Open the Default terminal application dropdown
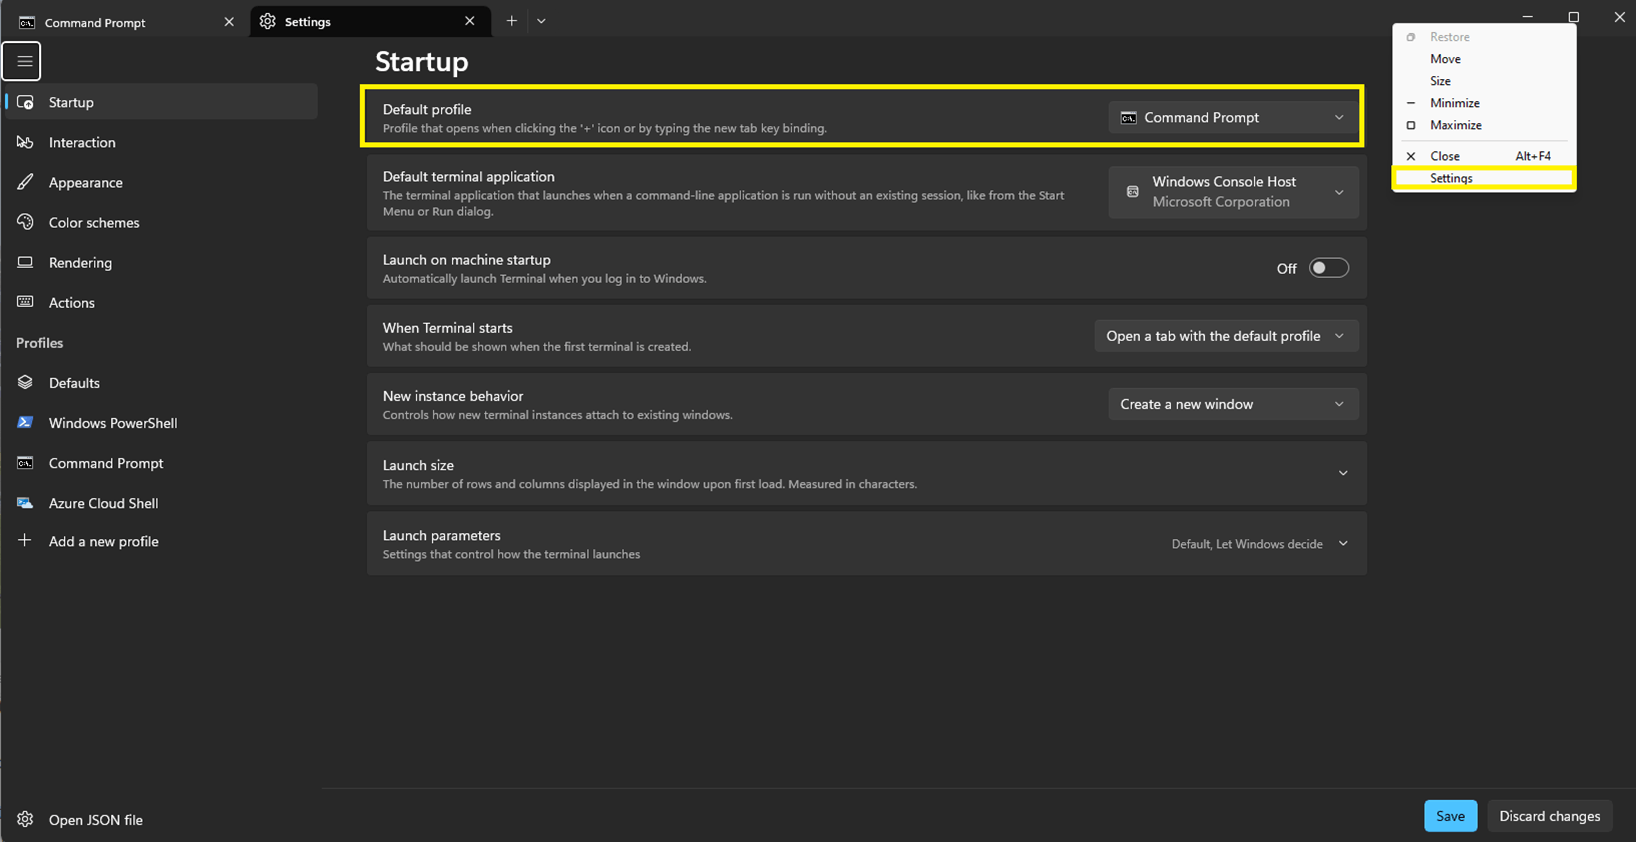The width and height of the screenshot is (1636, 842). pos(1232,192)
